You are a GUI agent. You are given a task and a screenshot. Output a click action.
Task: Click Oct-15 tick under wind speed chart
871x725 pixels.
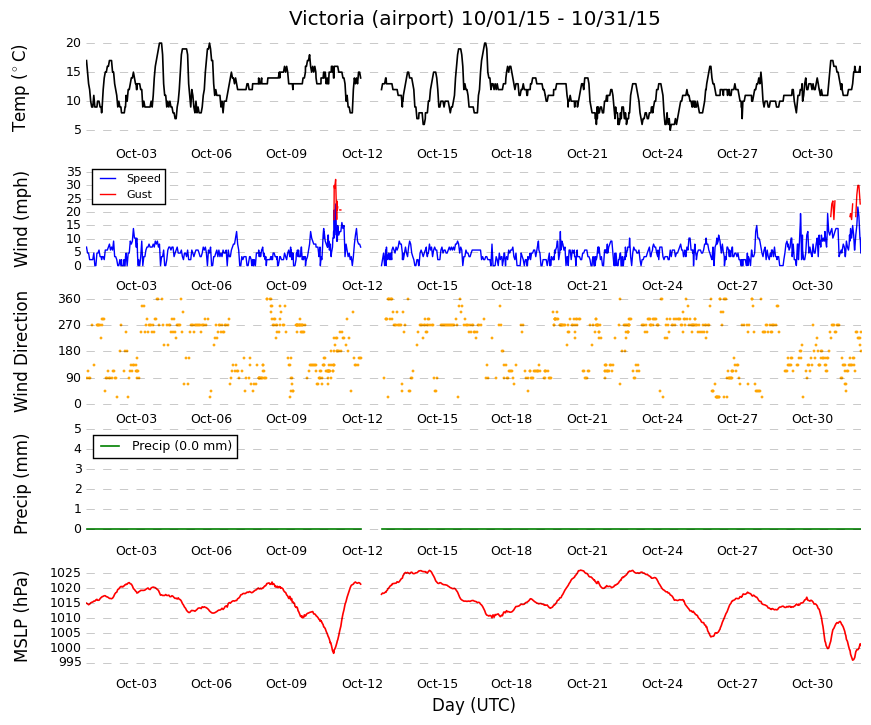point(437,286)
